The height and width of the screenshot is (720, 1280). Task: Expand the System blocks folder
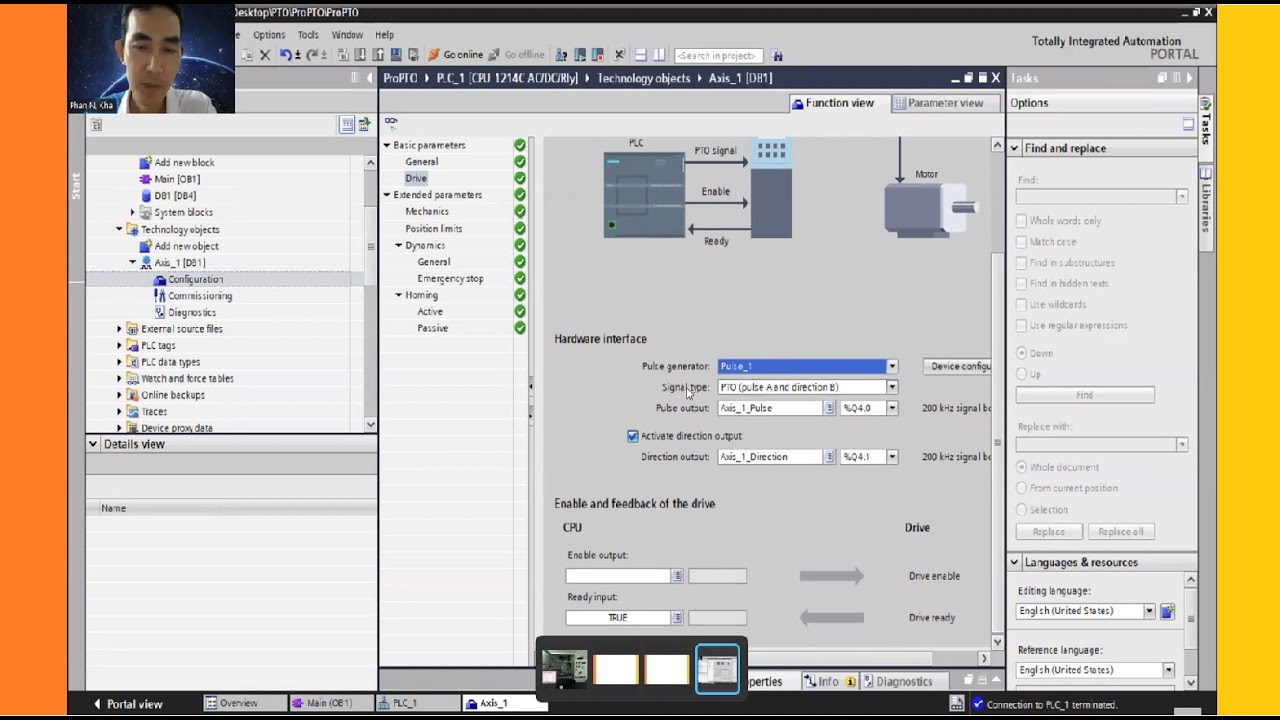pos(132,212)
